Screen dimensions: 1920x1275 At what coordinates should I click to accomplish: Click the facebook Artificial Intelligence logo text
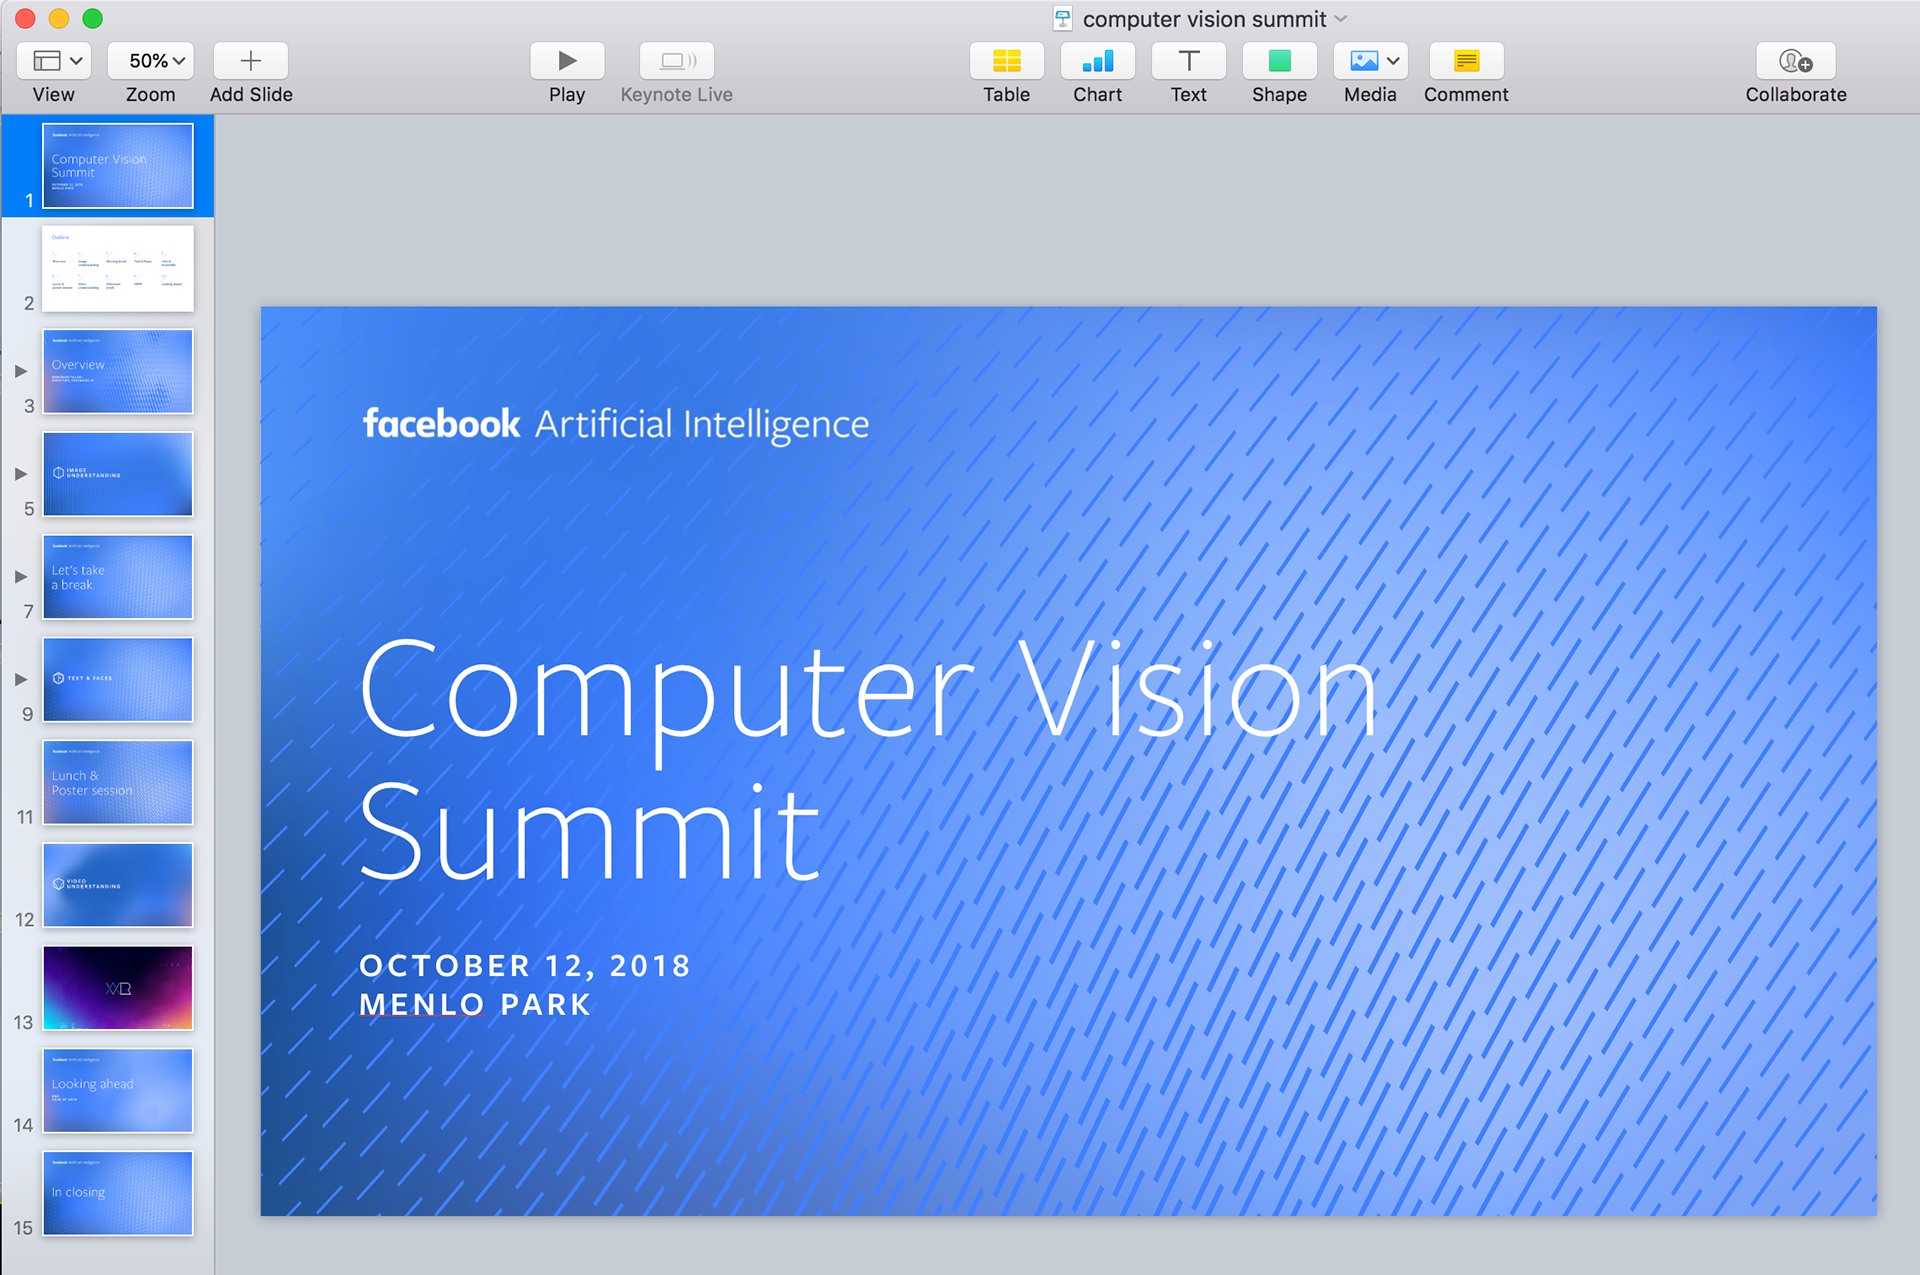point(616,425)
